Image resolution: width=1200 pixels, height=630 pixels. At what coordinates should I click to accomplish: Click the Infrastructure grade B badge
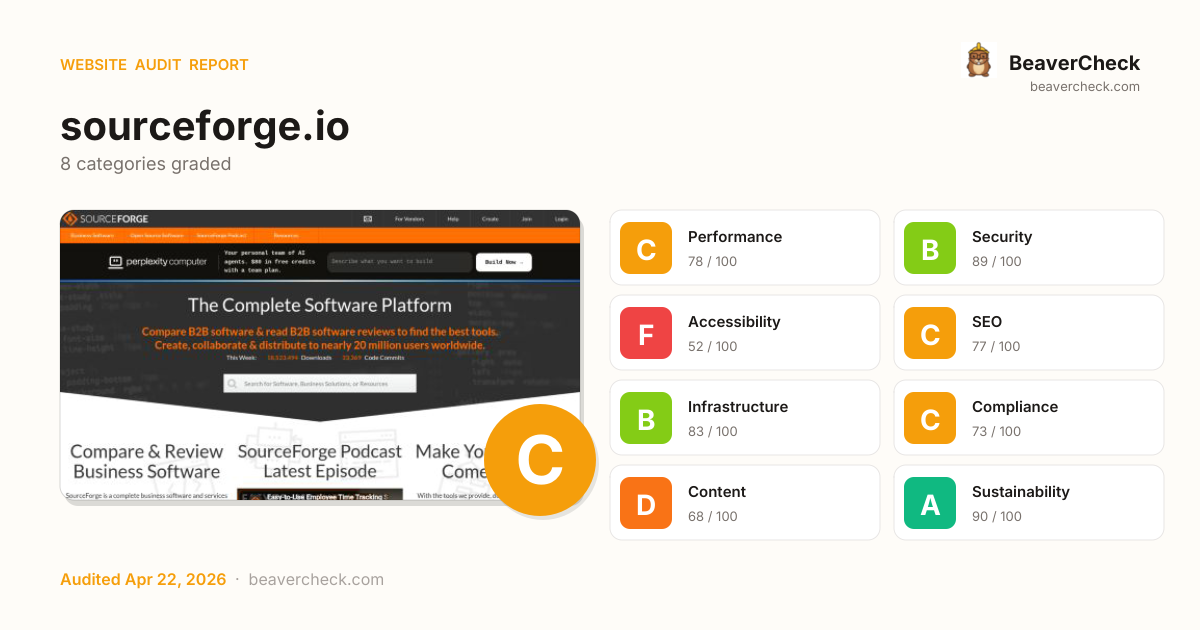coord(646,418)
